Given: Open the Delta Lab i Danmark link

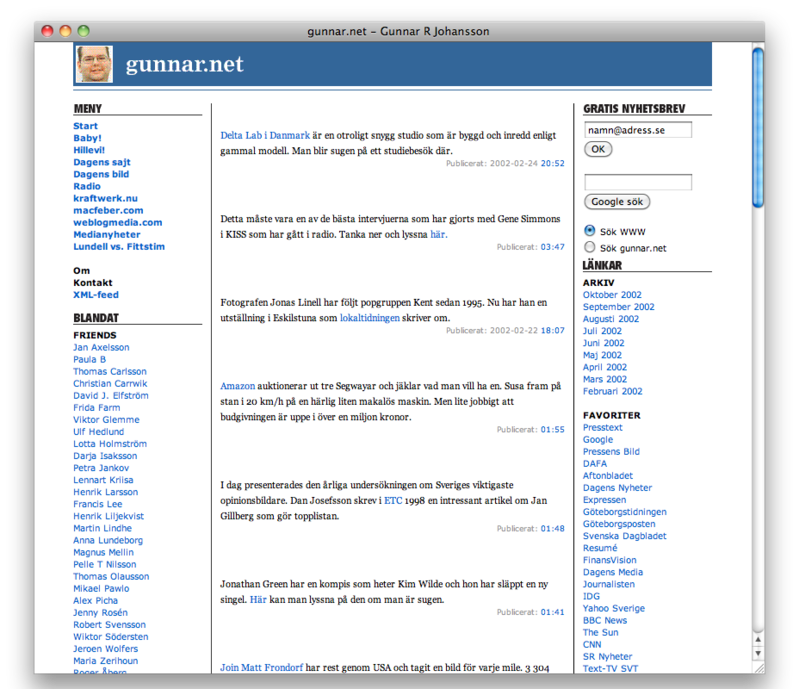Looking at the screenshot, I should pyautogui.click(x=265, y=135).
